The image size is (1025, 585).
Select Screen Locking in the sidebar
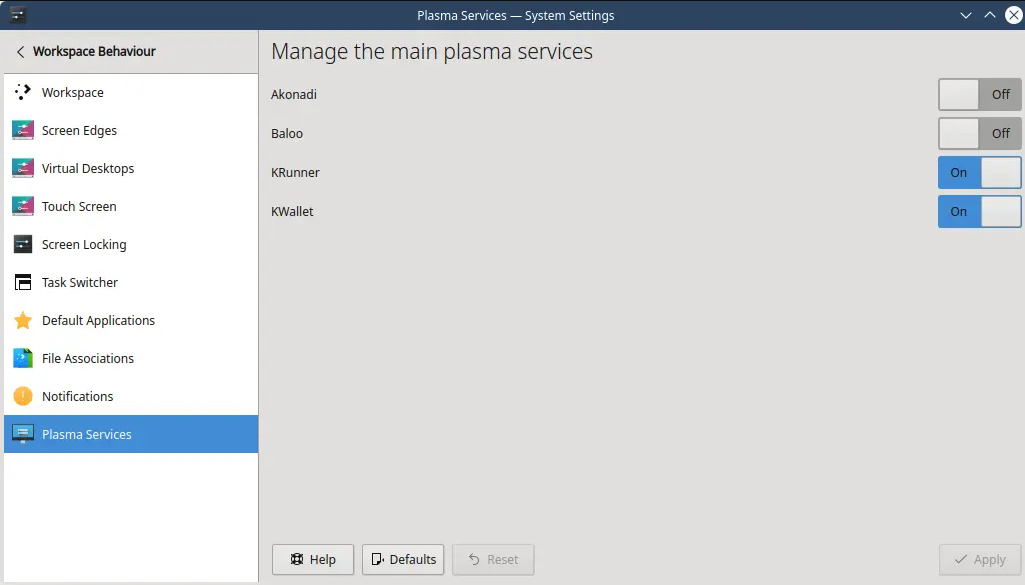point(131,244)
